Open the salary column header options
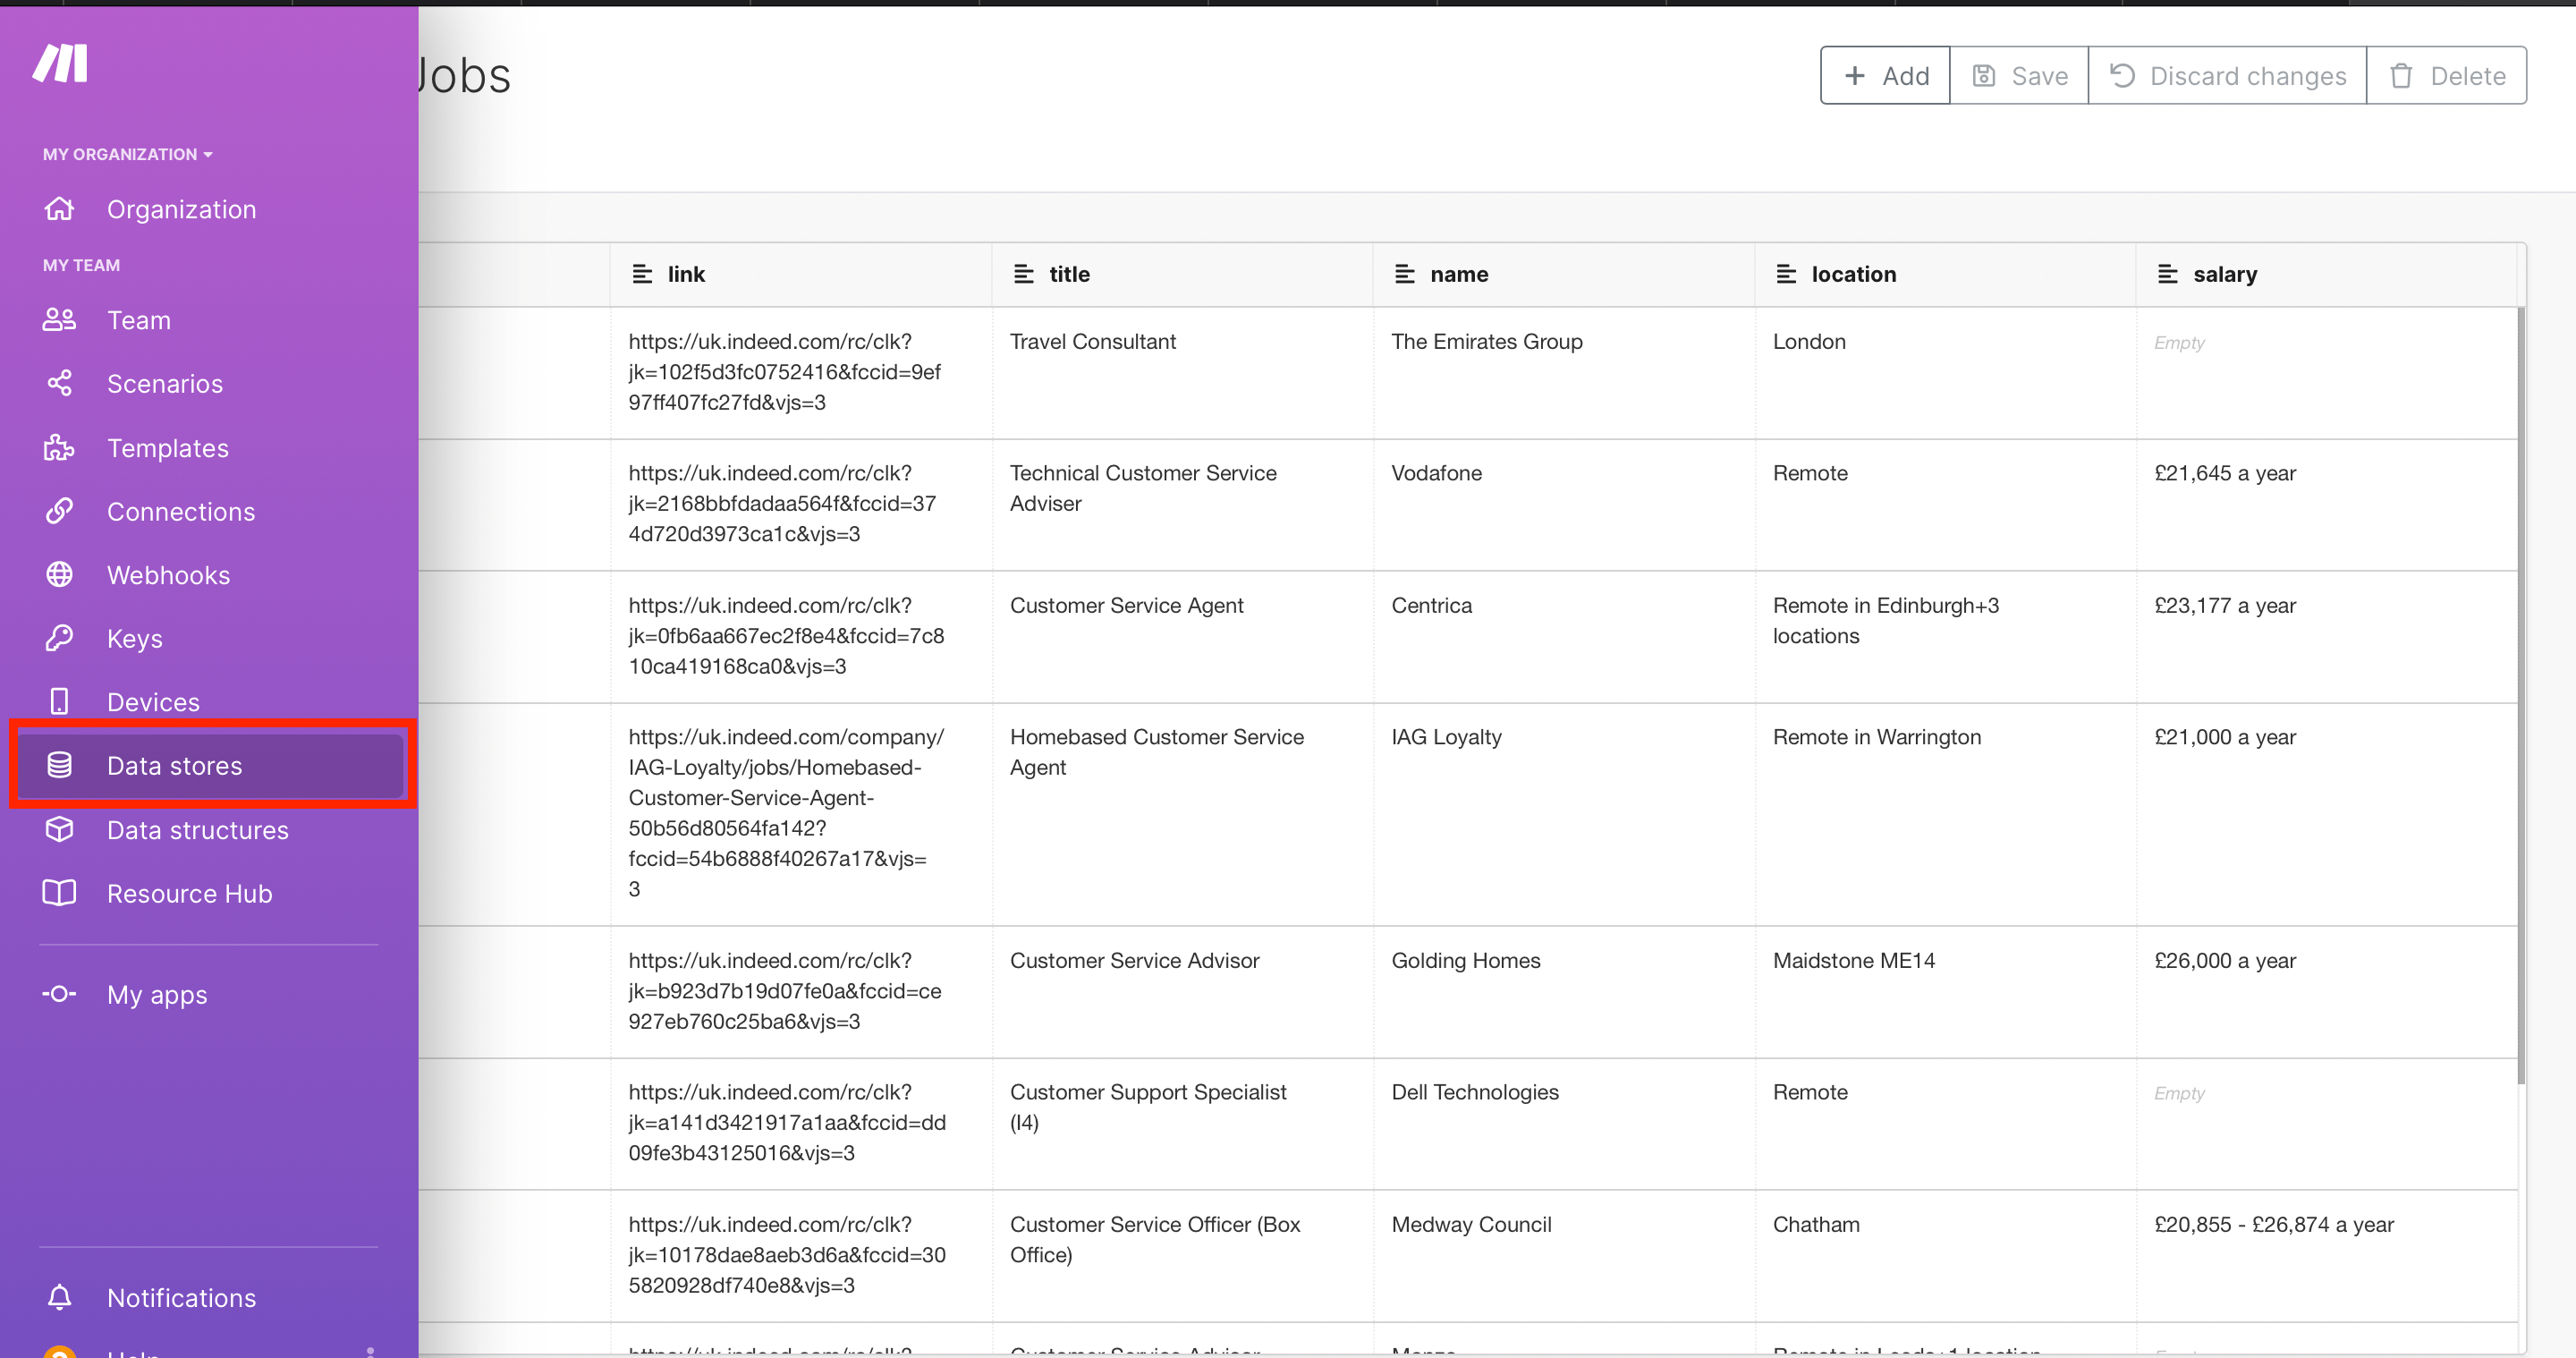Image resolution: width=2576 pixels, height=1358 pixels. 2168,273
